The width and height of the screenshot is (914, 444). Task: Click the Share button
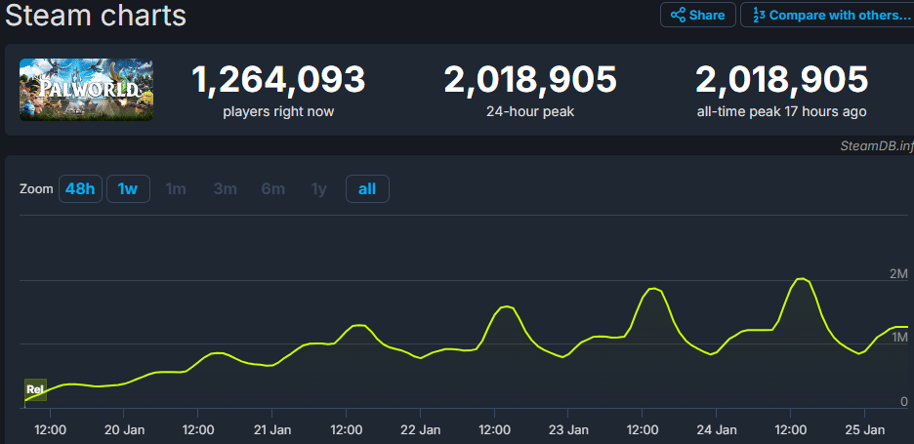(698, 15)
